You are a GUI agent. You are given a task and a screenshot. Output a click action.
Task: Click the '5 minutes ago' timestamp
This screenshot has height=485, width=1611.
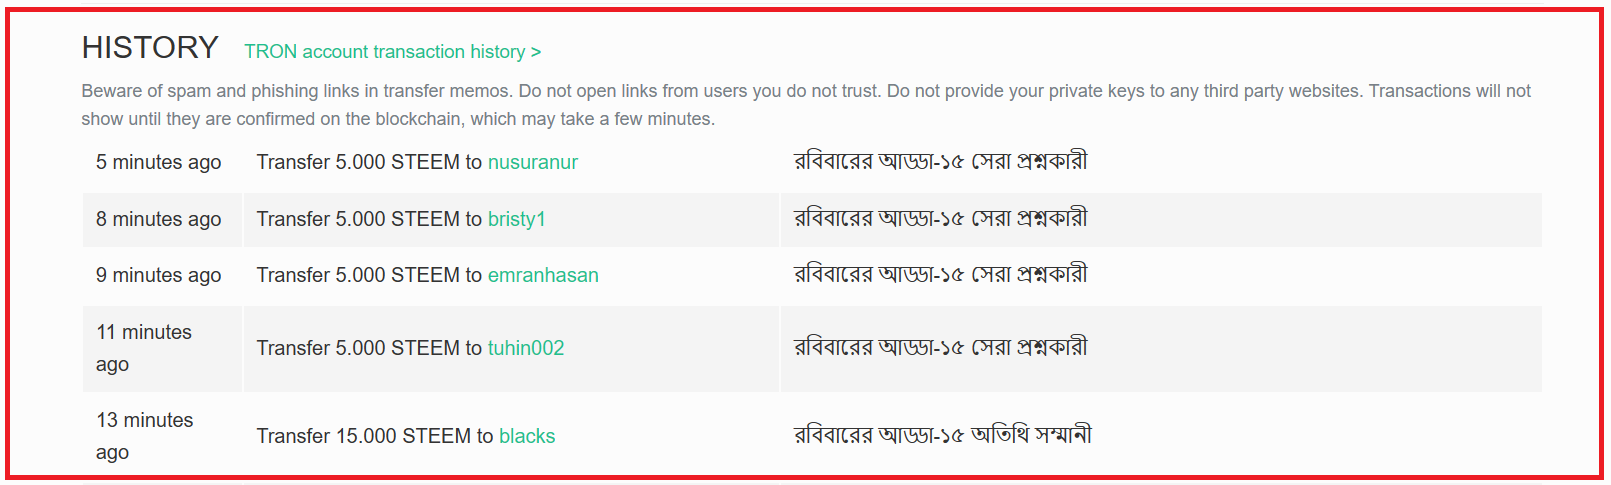tap(159, 162)
